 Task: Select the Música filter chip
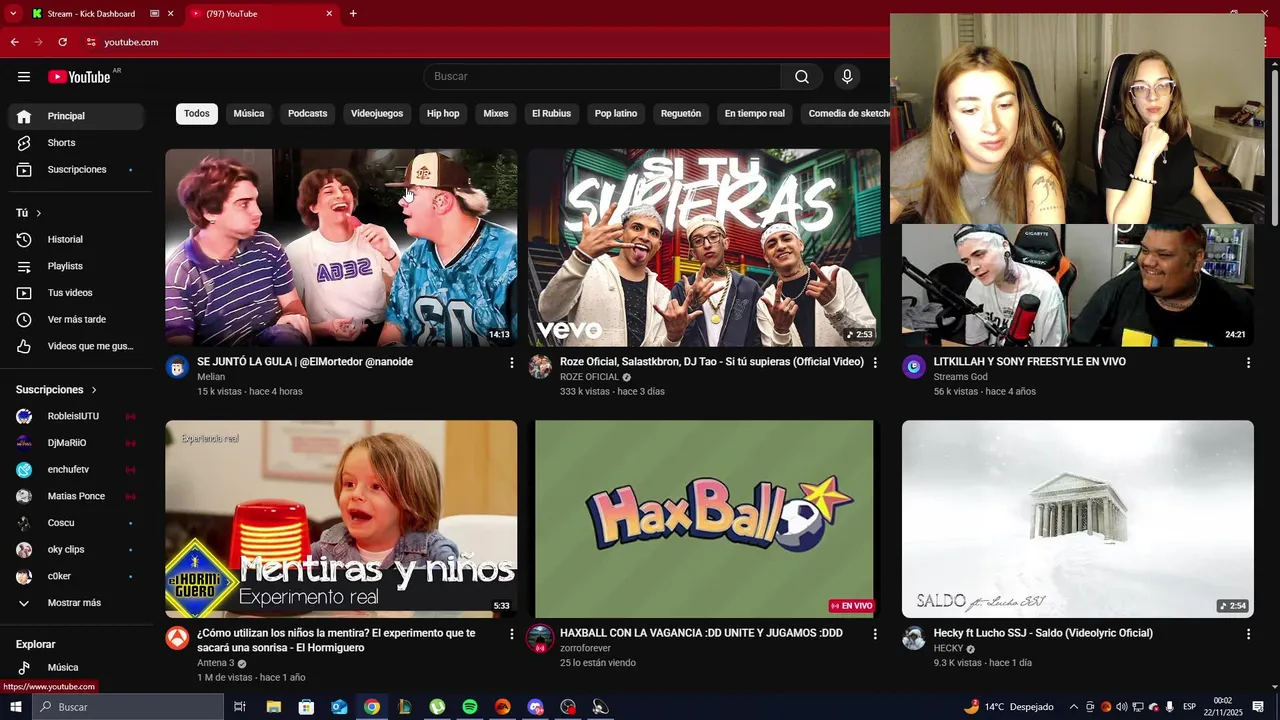click(249, 114)
